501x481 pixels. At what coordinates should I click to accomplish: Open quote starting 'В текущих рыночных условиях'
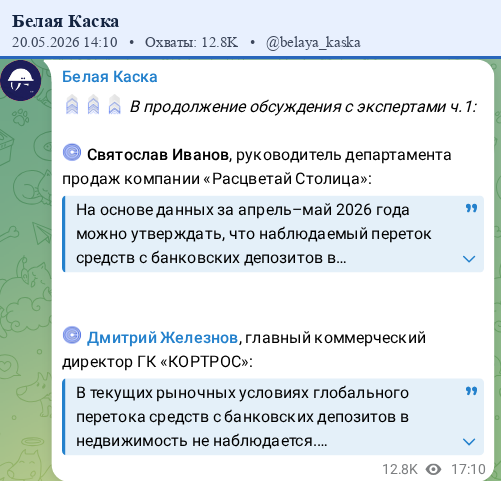(273, 417)
